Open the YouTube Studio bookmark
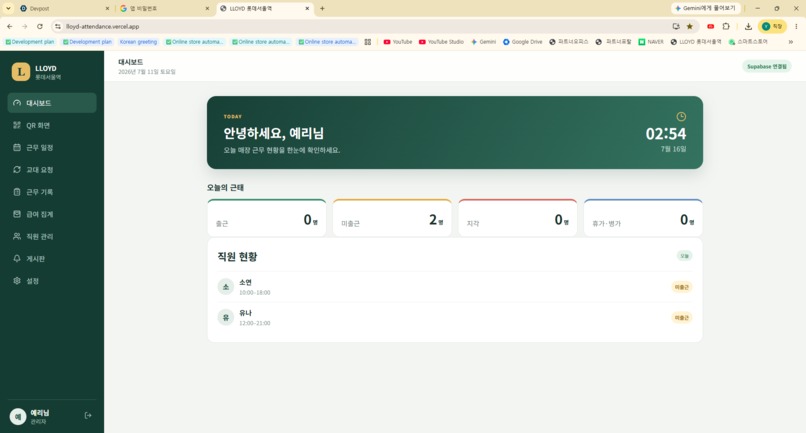 click(x=441, y=42)
